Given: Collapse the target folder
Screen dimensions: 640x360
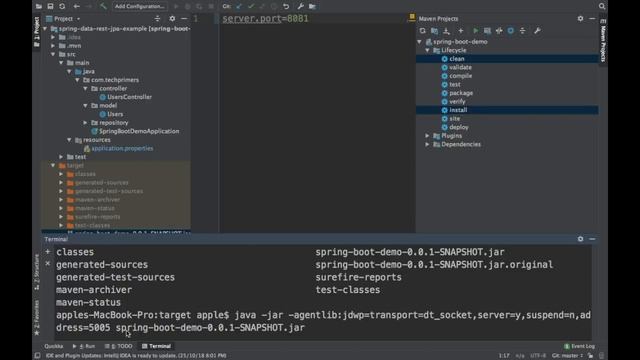Looking at the screenshot, I should click(53, 166).
